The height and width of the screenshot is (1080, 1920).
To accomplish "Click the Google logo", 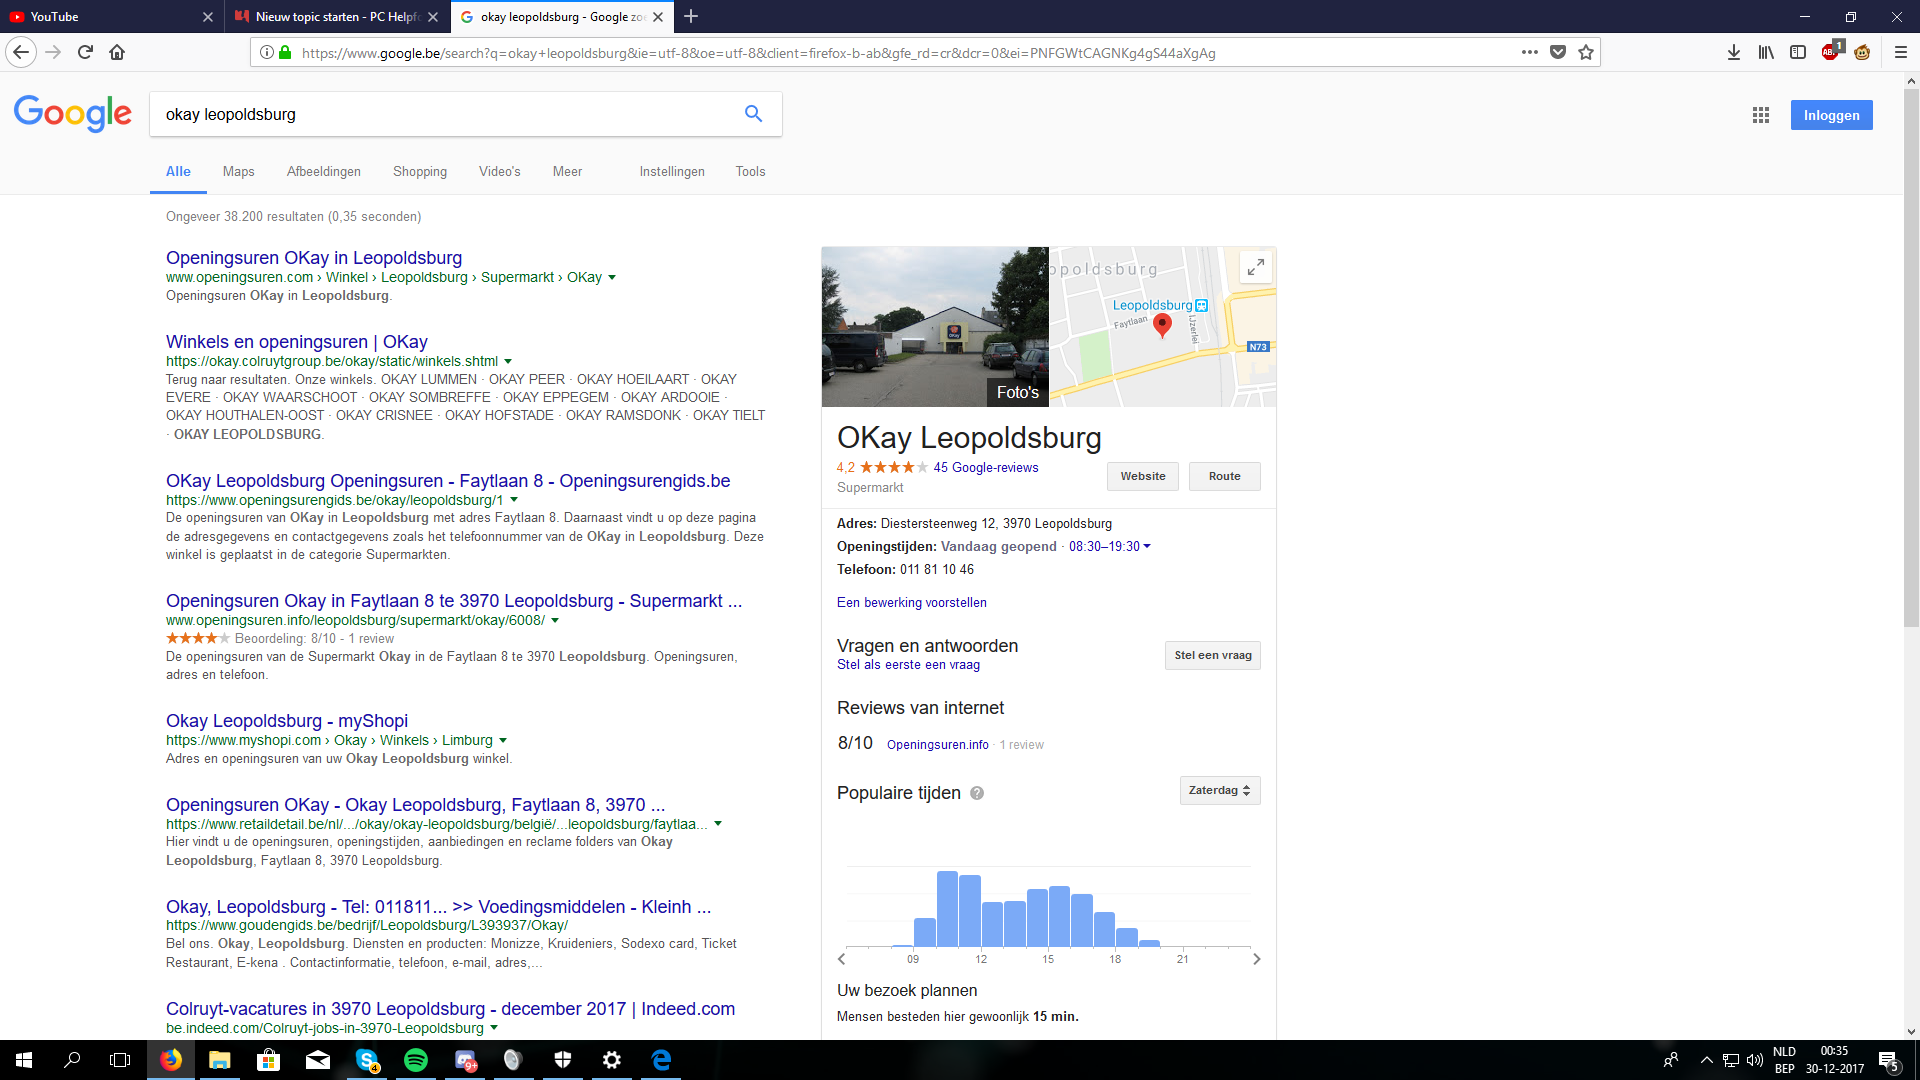I will 73,114.
